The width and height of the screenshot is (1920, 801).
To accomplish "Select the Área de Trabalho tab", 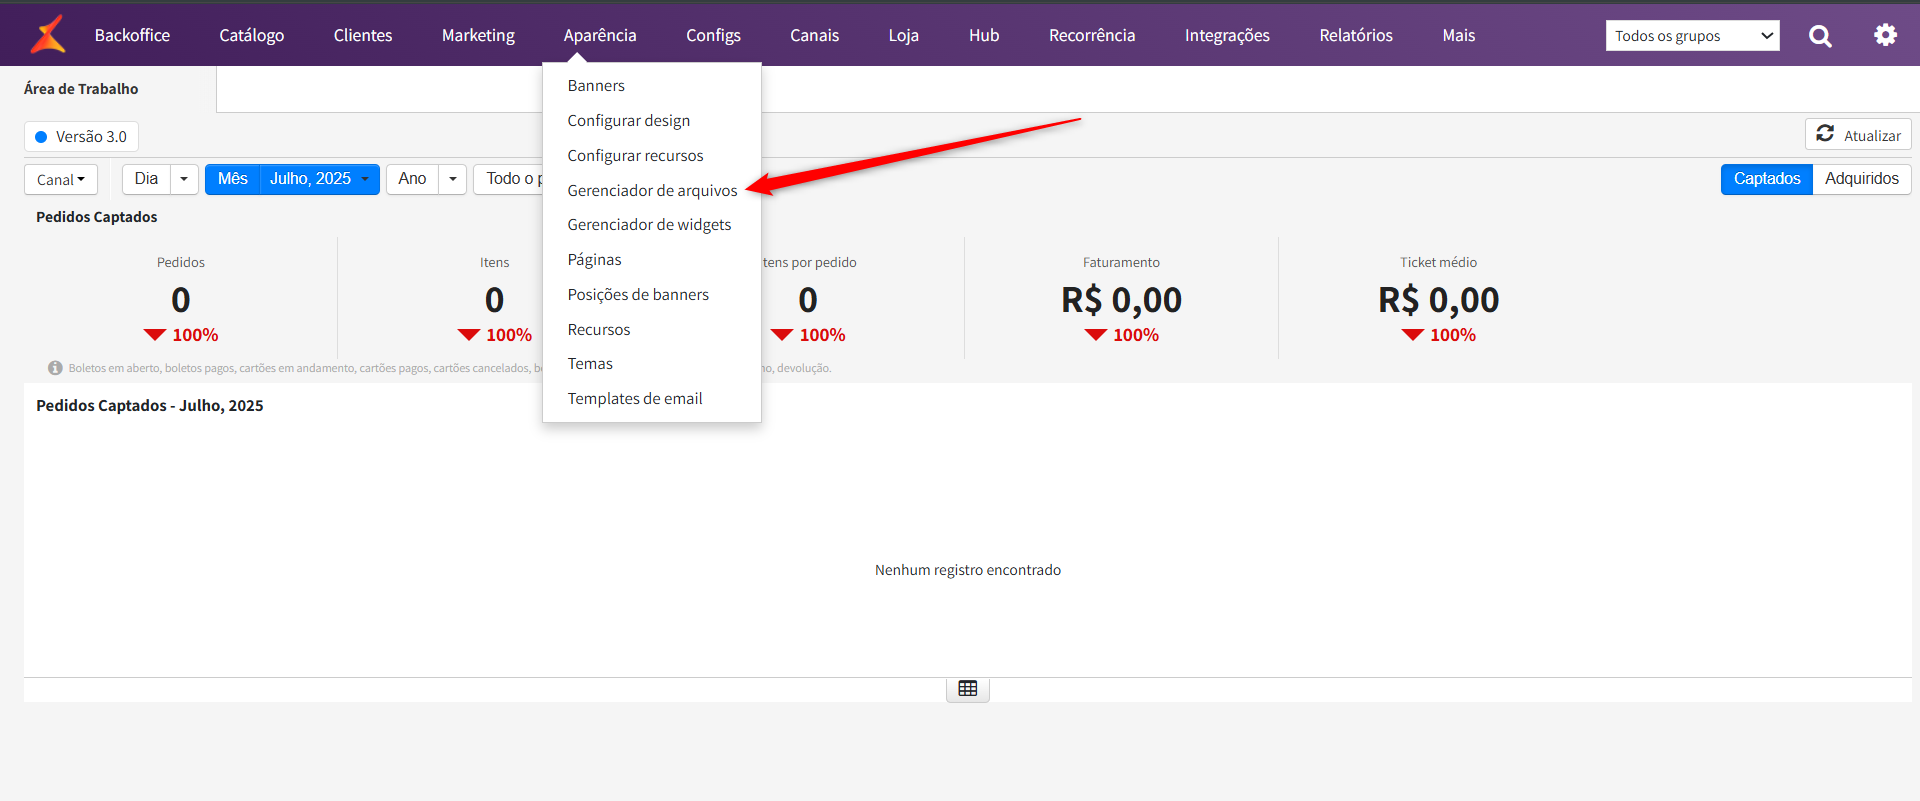I will (x=81, y=89).
